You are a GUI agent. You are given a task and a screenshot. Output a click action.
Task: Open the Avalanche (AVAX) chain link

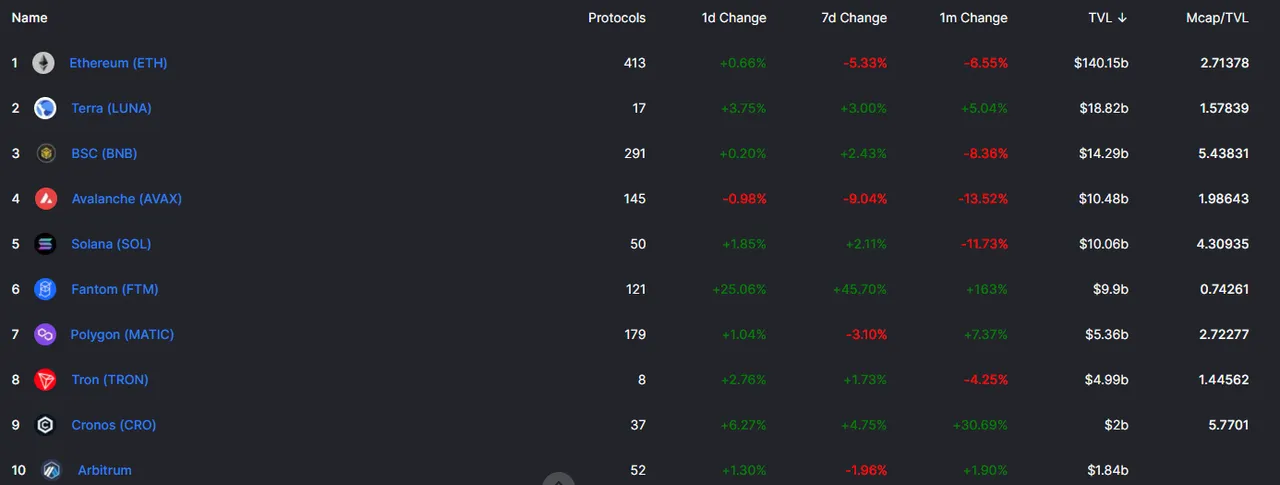pos(127,199)
